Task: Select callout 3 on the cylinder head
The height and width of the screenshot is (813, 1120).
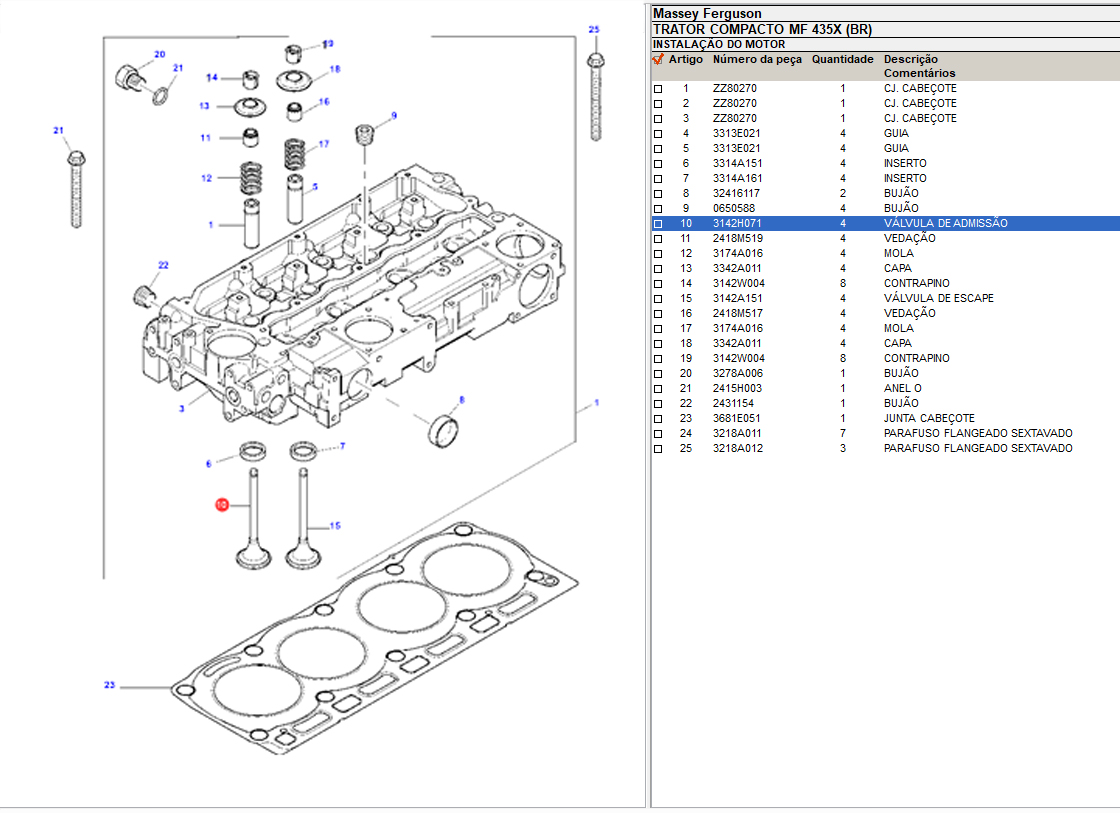Action: tap(181, 409)
